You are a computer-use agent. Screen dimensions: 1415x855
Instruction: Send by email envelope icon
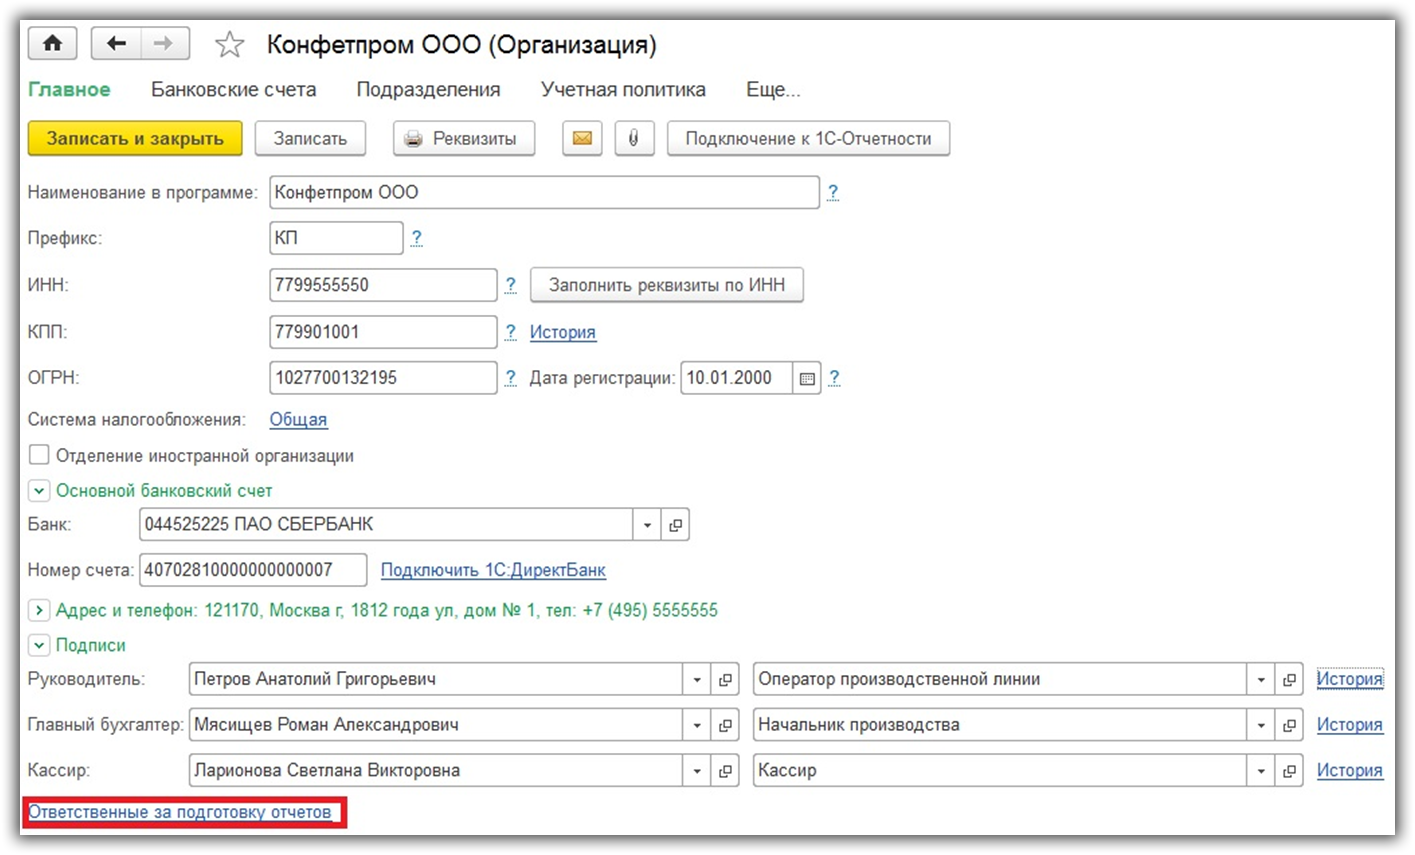tap(582, 139)
